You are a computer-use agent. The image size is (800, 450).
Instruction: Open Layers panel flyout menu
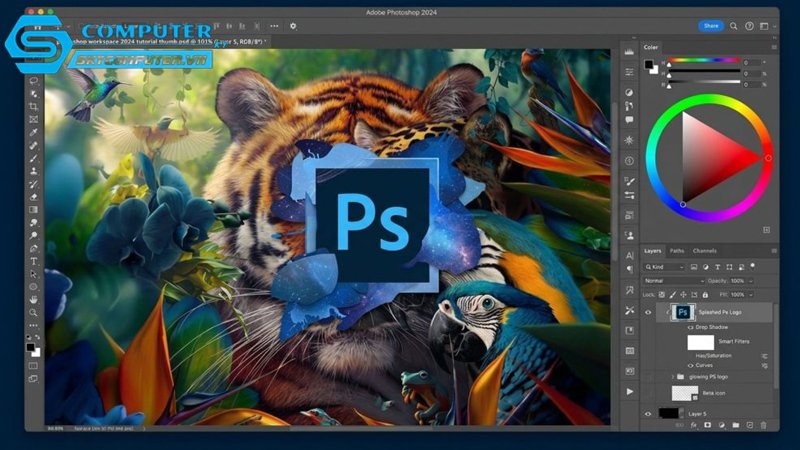pyautogui.click(x=774, y=251)
